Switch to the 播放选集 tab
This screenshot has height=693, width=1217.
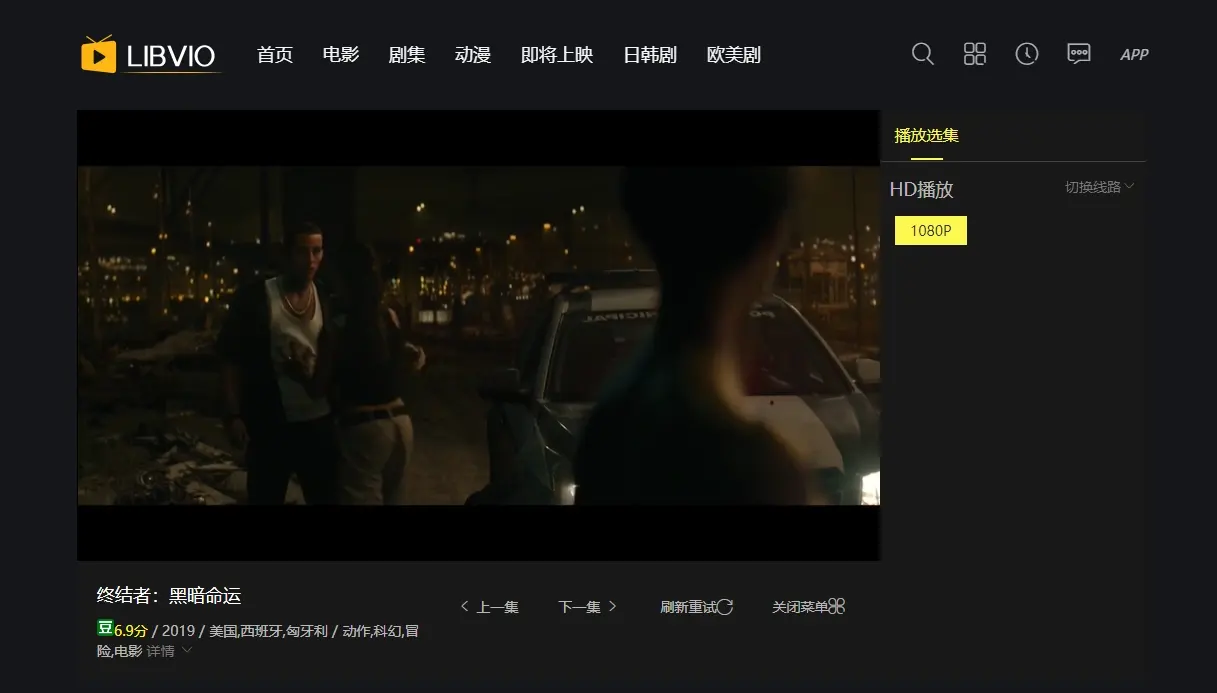pyautogui.click(x=925, y=135)
